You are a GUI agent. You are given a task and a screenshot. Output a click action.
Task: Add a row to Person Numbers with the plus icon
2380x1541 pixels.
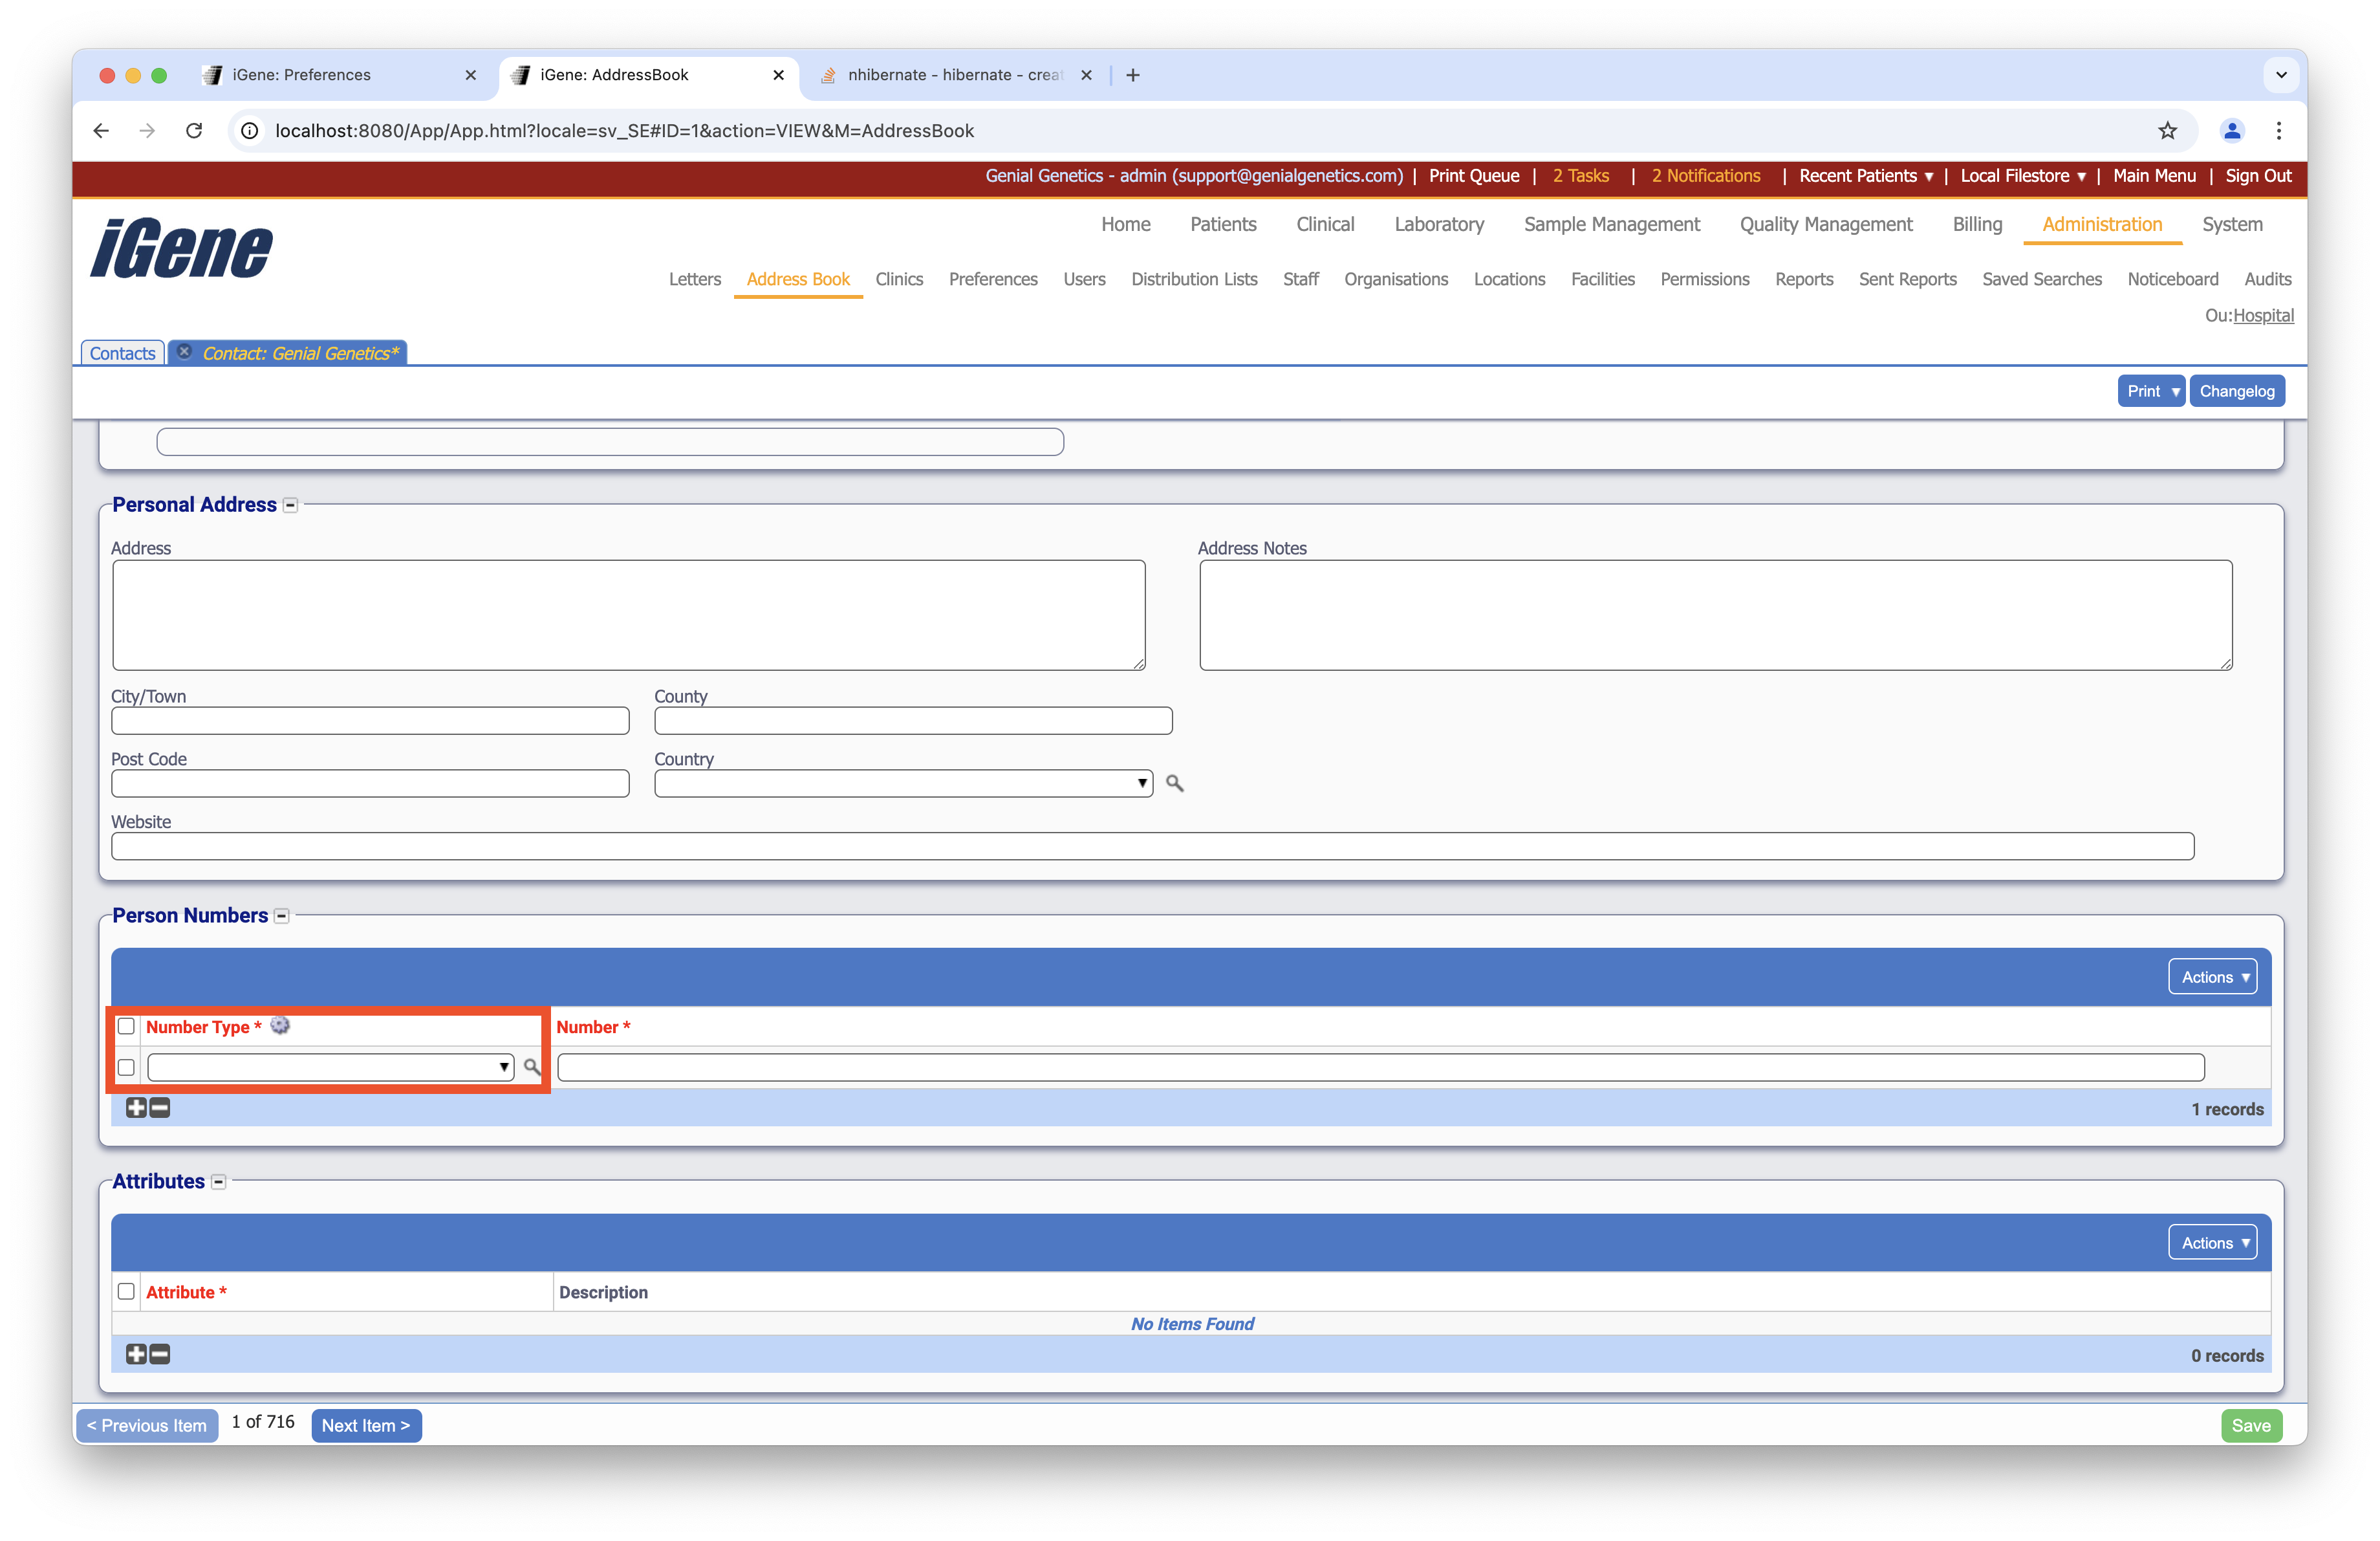(x=136, y=1107)
